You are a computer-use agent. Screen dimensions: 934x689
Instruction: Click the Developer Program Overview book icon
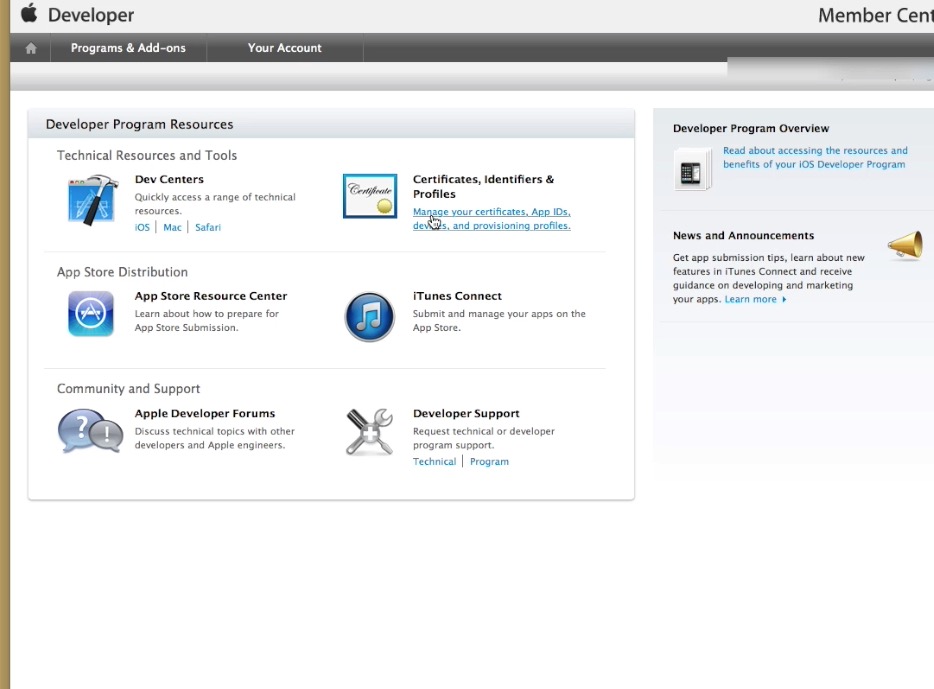(694, 168)
